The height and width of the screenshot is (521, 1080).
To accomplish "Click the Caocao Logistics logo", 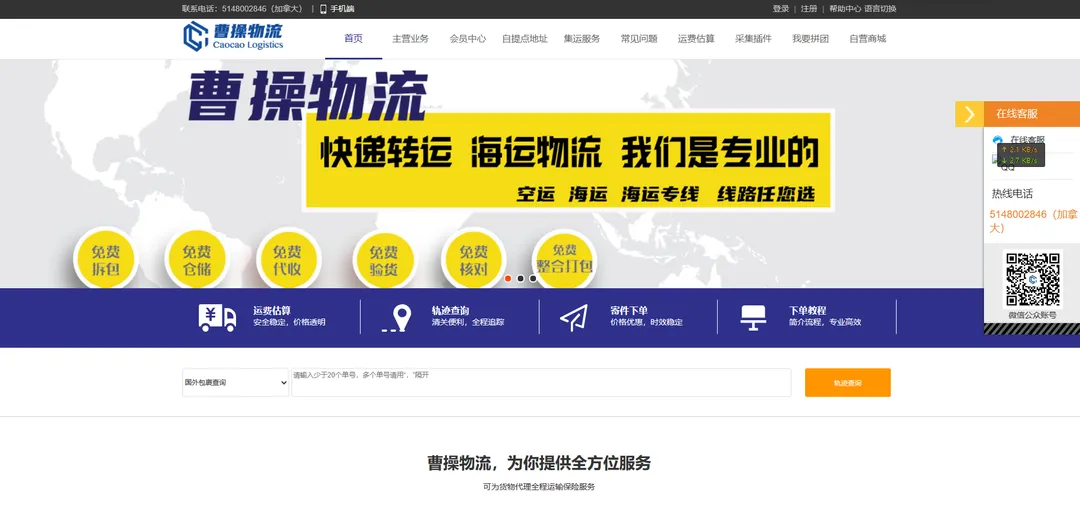I will [233, 36].
